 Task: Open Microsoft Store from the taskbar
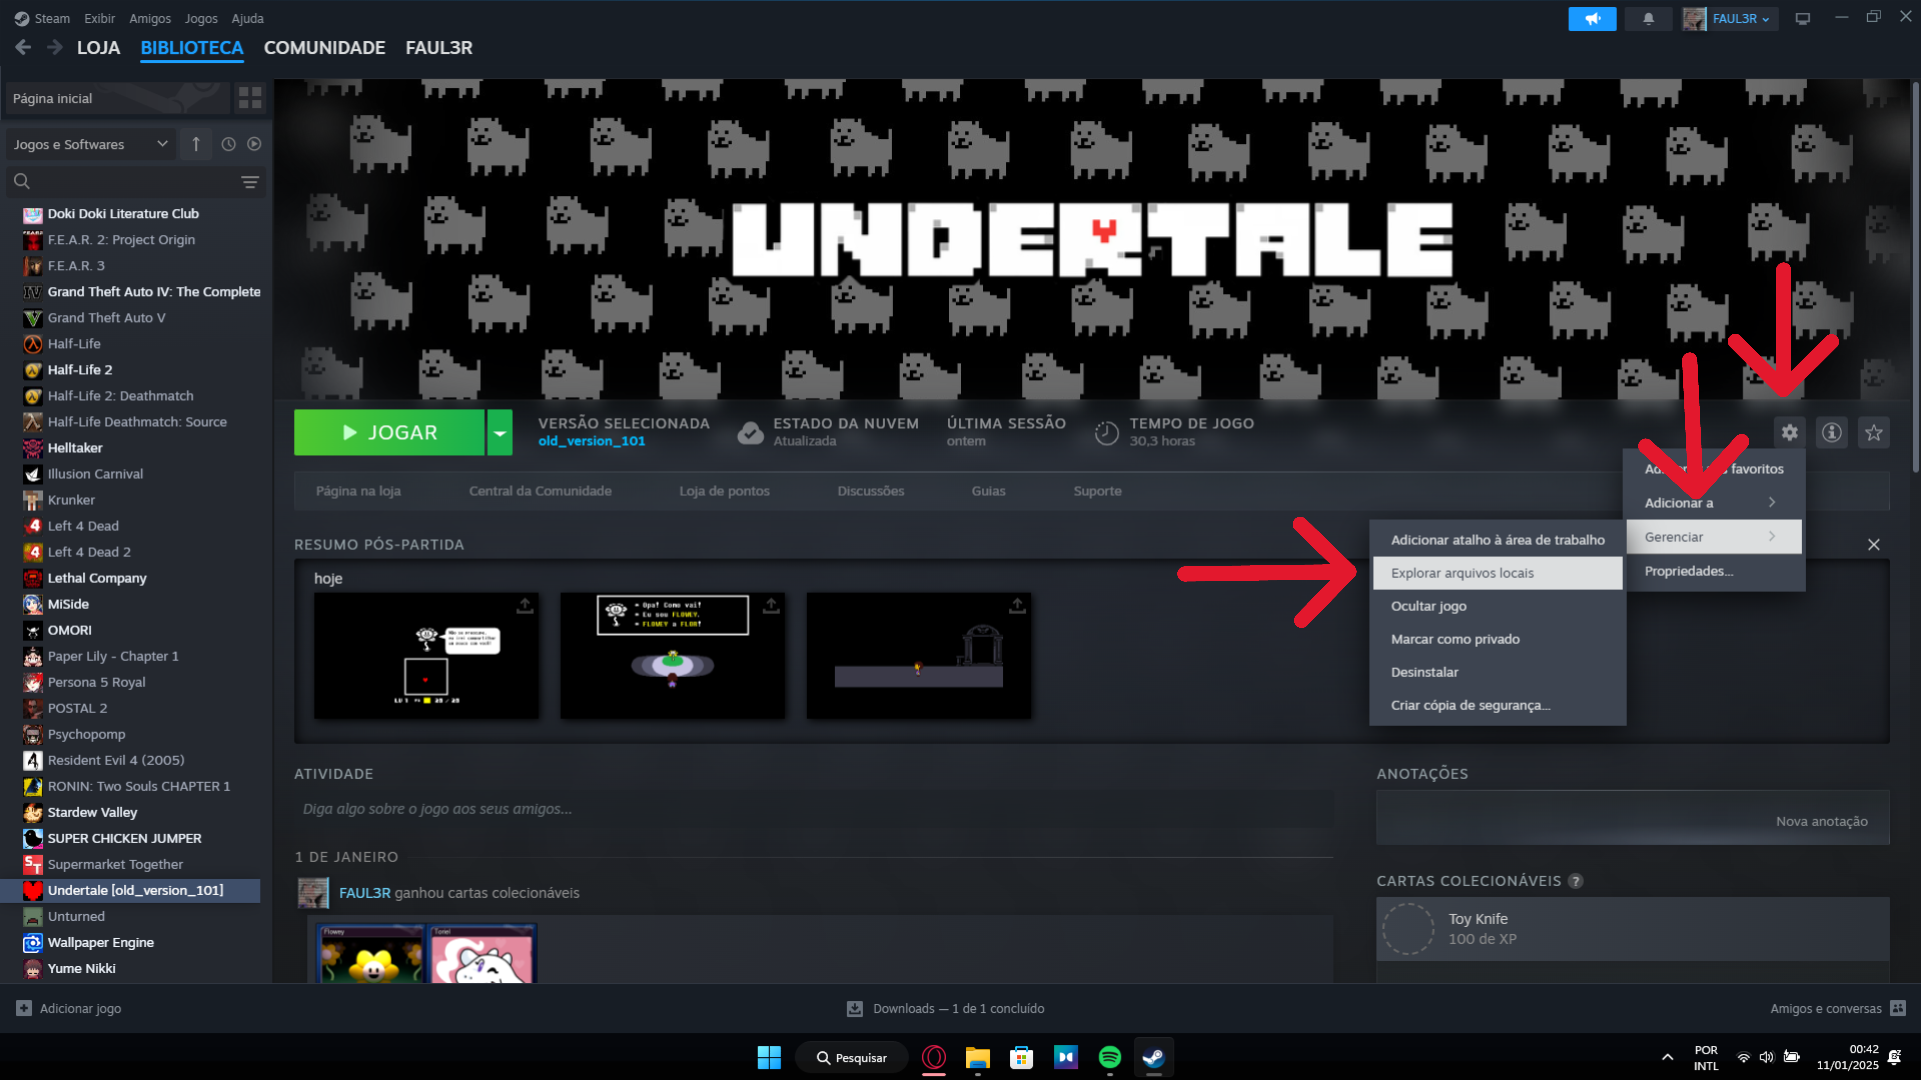point(1021,1057)
